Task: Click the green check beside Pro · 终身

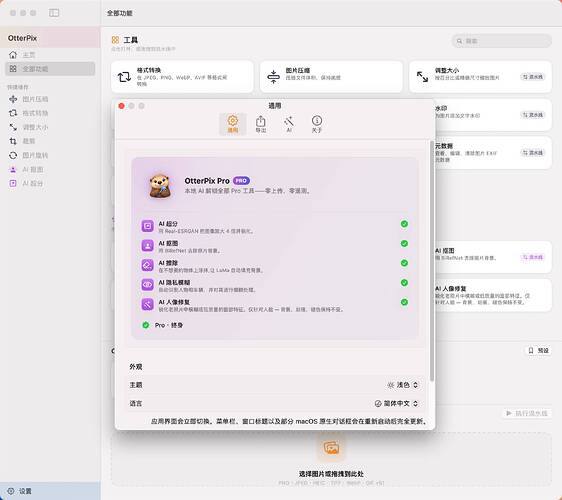Action: click(x=146, y=325)
